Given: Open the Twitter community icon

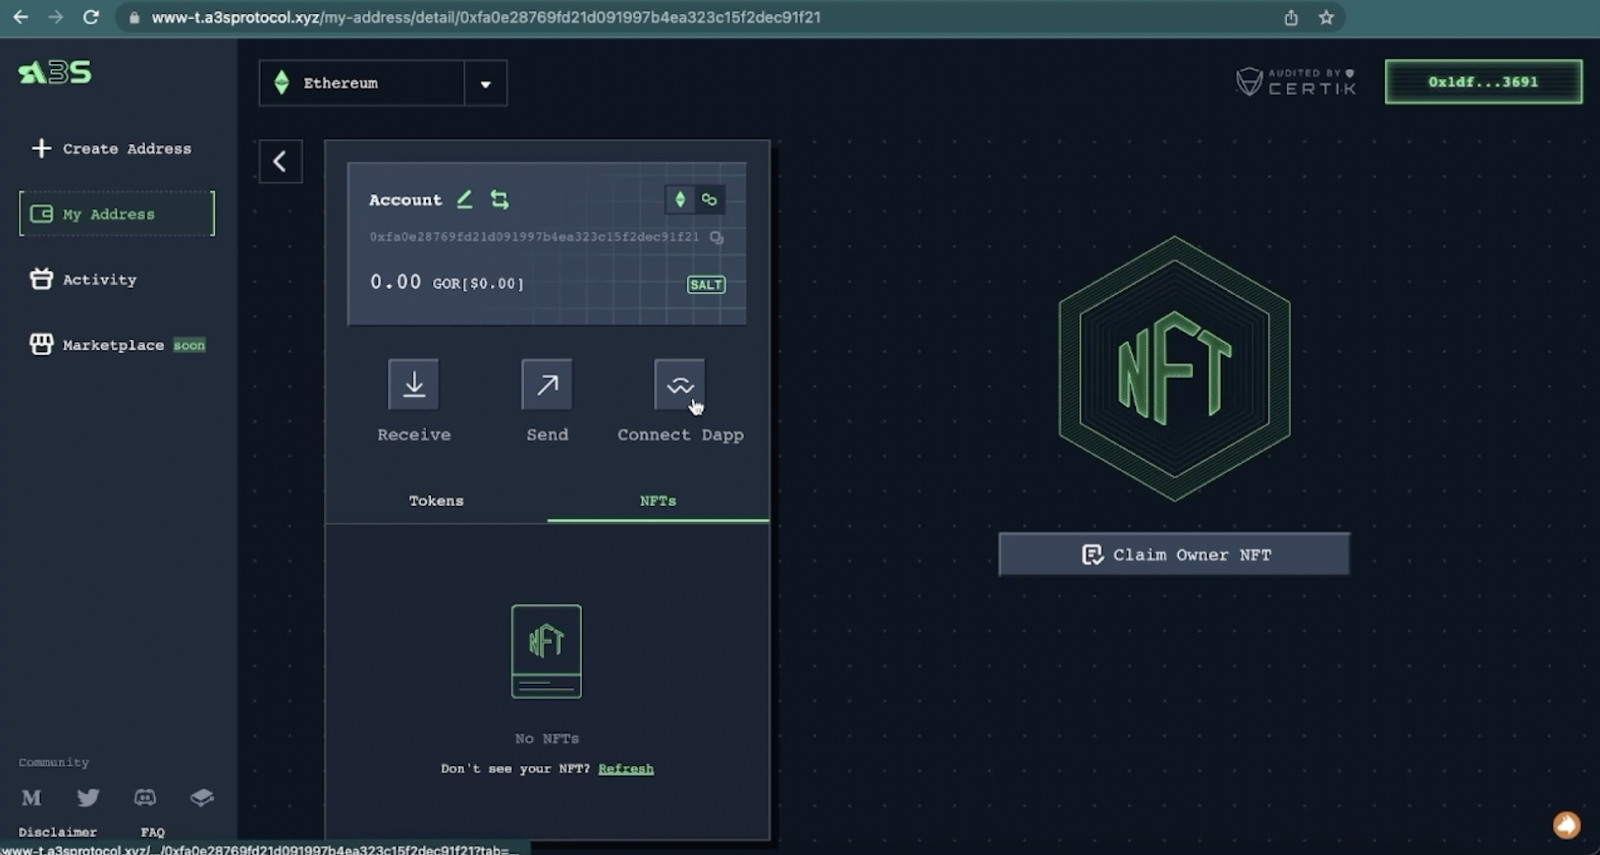Looking at the screenshot, I should tap(88, 797).
